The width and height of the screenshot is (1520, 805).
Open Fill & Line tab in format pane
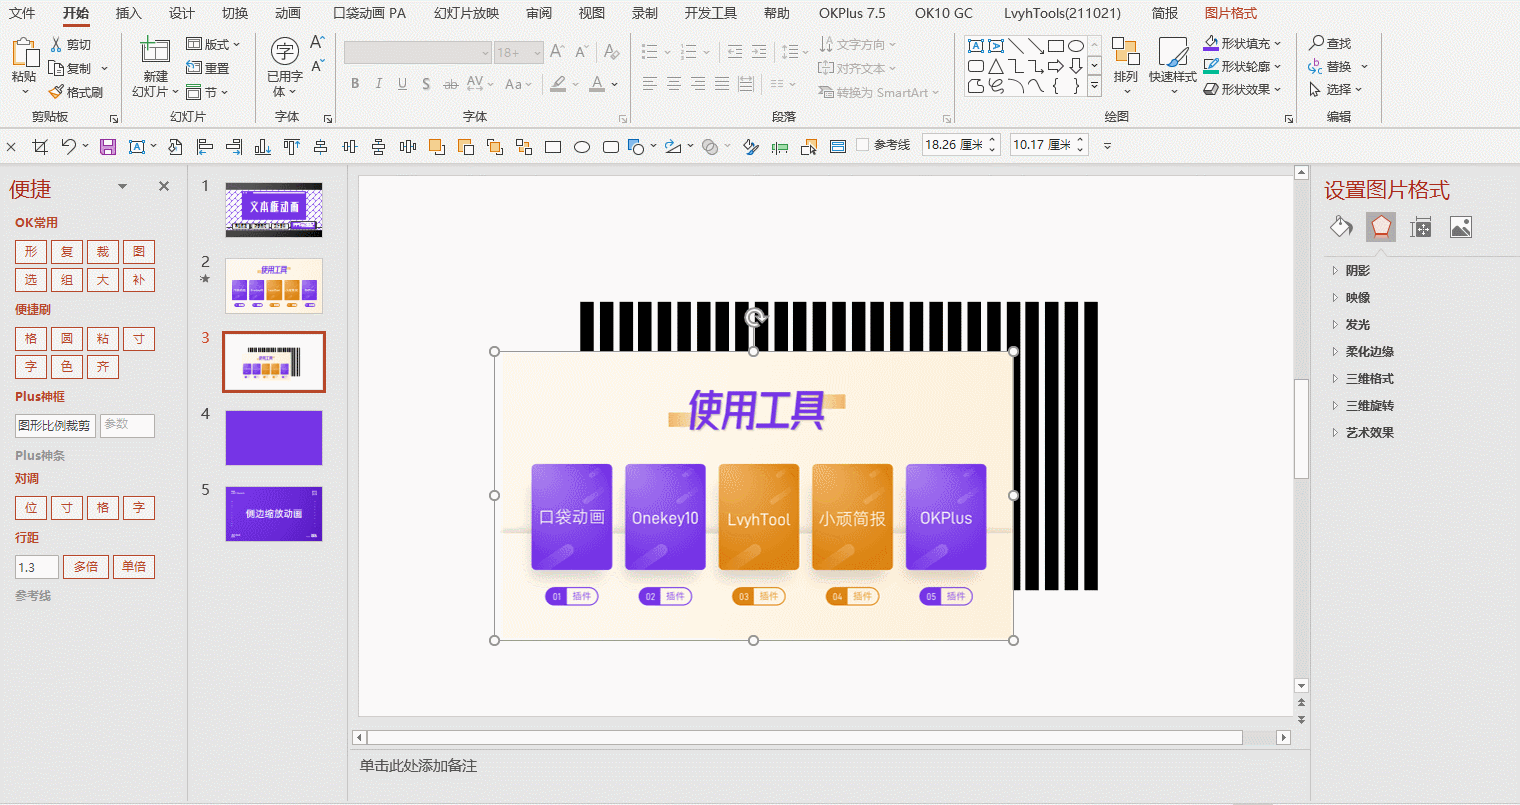pos(1341,227)
